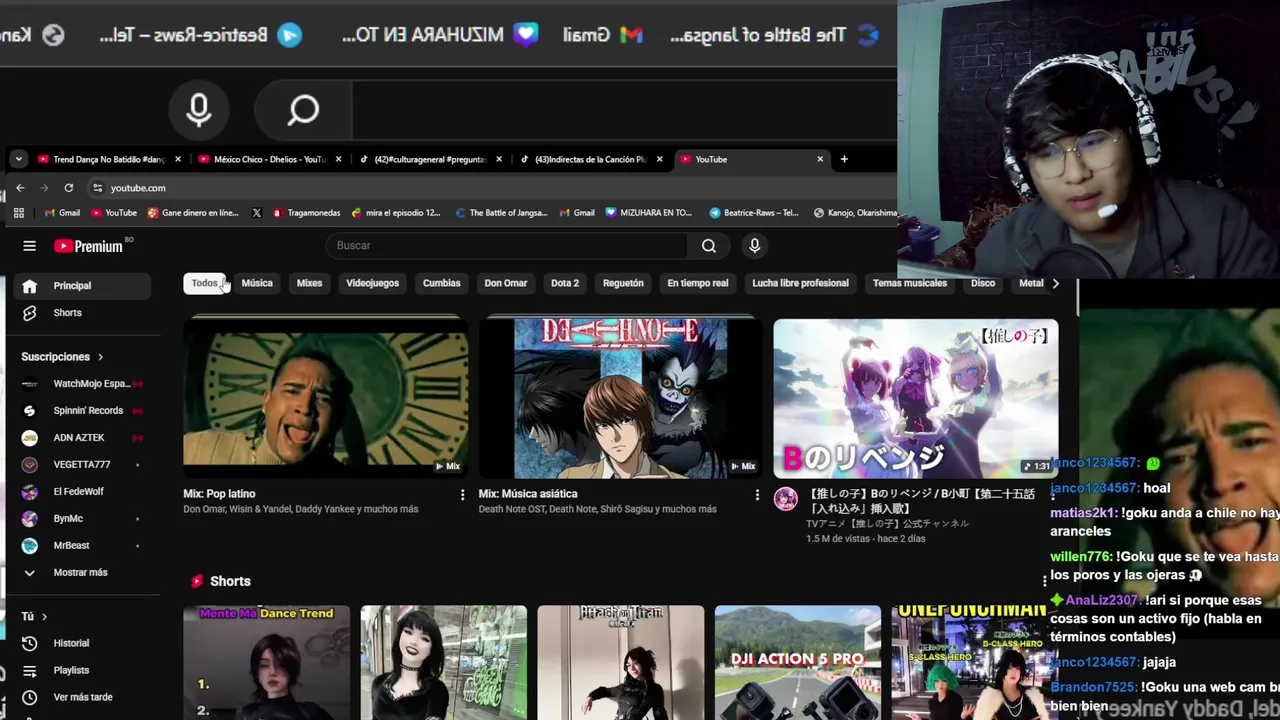Open Shorts in the left sidebar

point(82,313)
